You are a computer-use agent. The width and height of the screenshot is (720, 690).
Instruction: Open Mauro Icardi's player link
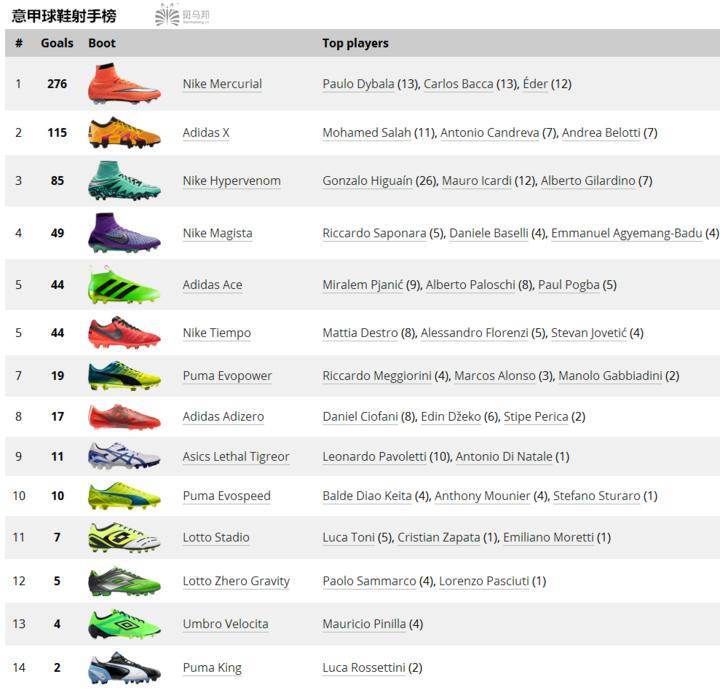click(x=477, y=181)
